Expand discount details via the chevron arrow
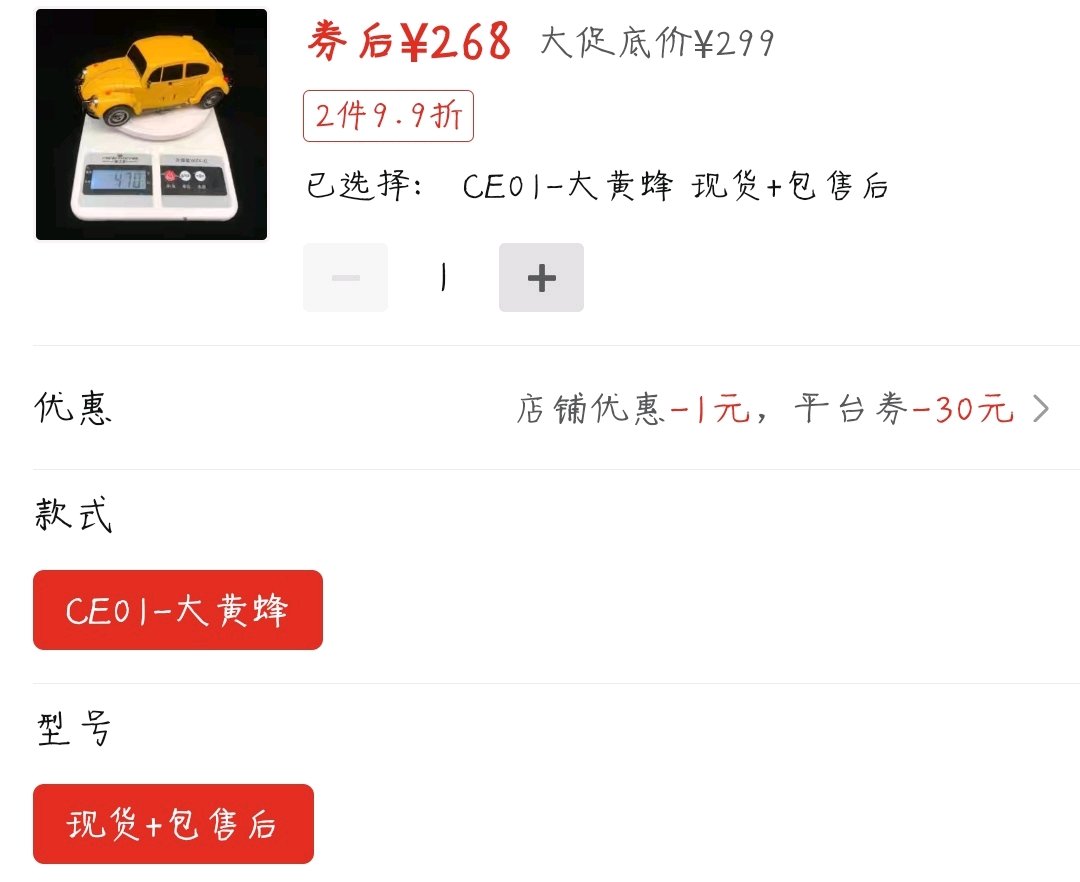 coord(1041,408)
